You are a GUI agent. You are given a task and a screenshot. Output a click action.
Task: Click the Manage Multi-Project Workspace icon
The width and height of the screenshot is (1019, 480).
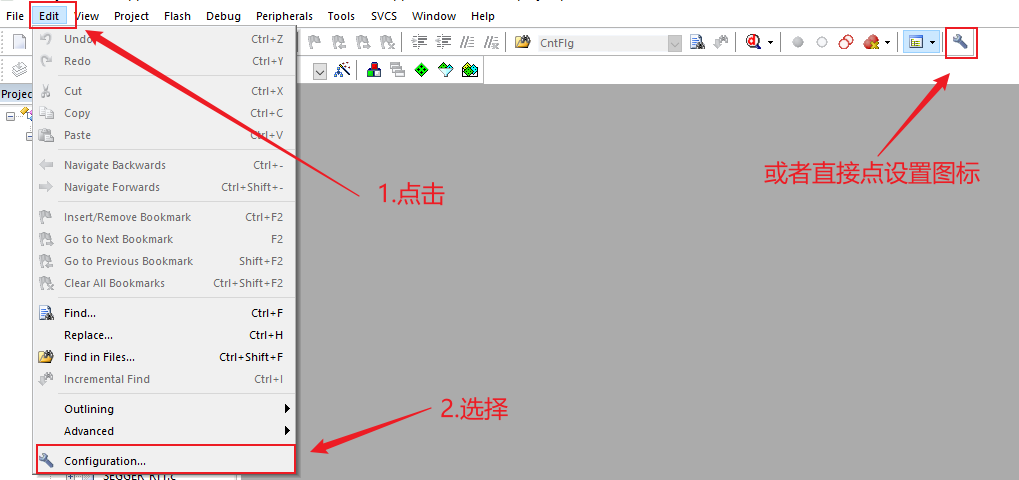(398, 70)
